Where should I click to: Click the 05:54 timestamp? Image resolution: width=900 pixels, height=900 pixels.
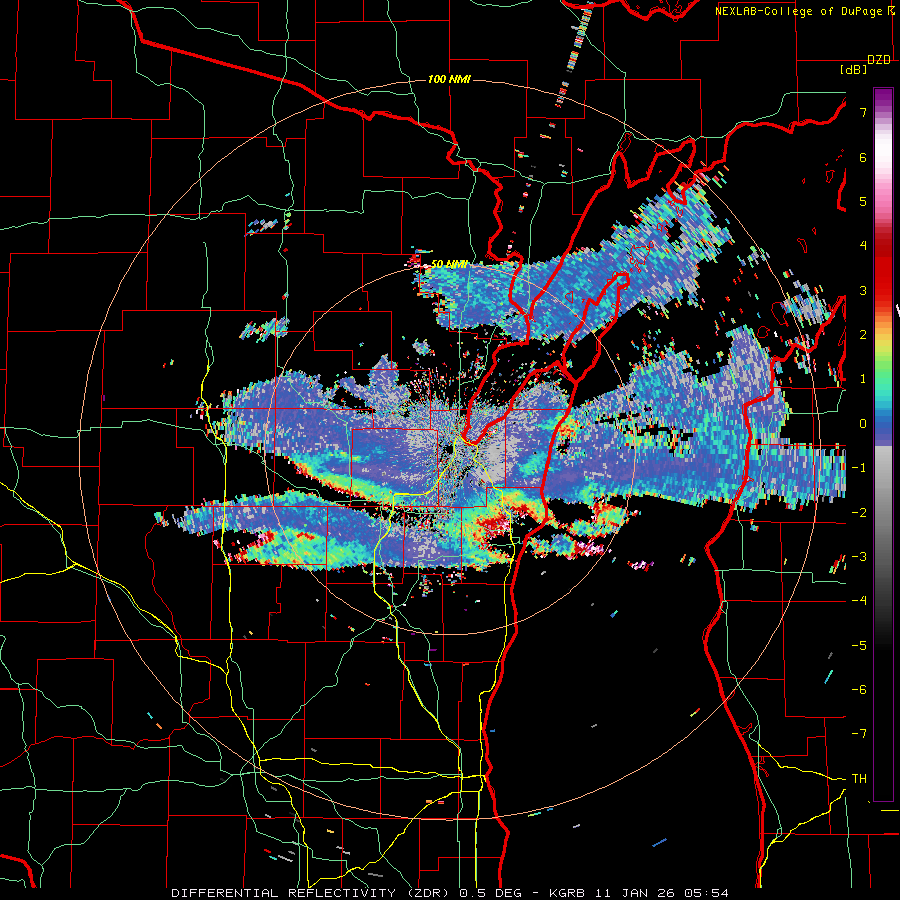point(706,893)
